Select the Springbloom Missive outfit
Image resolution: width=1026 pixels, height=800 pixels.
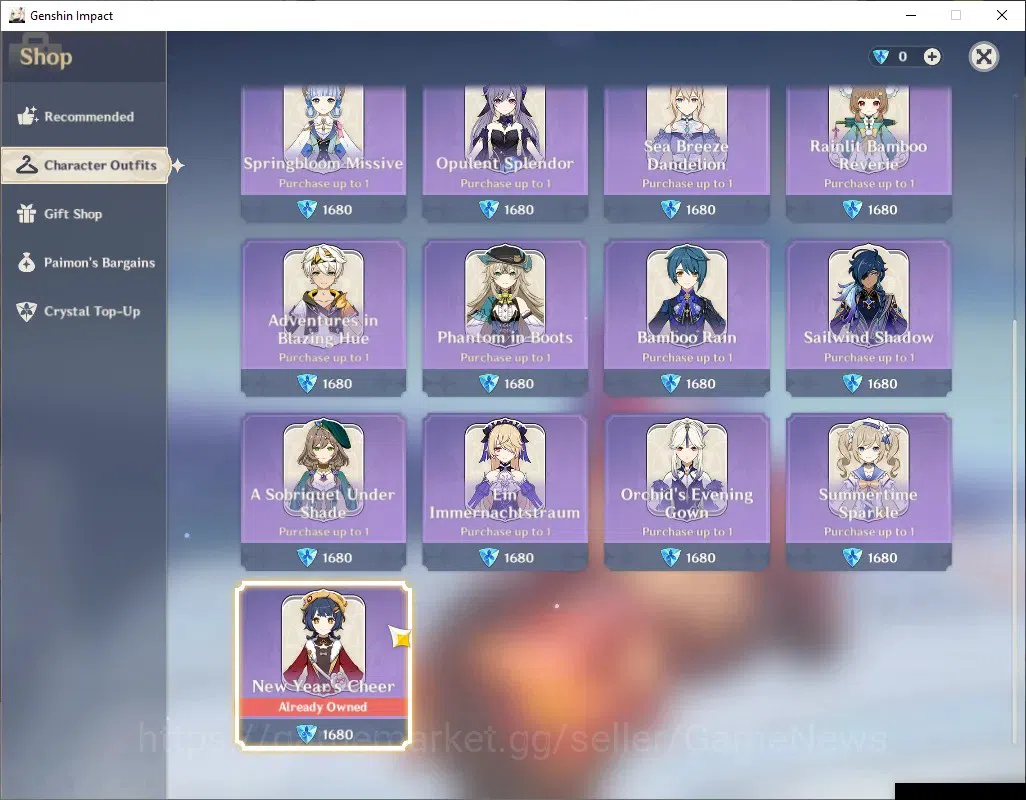(323, 154)
